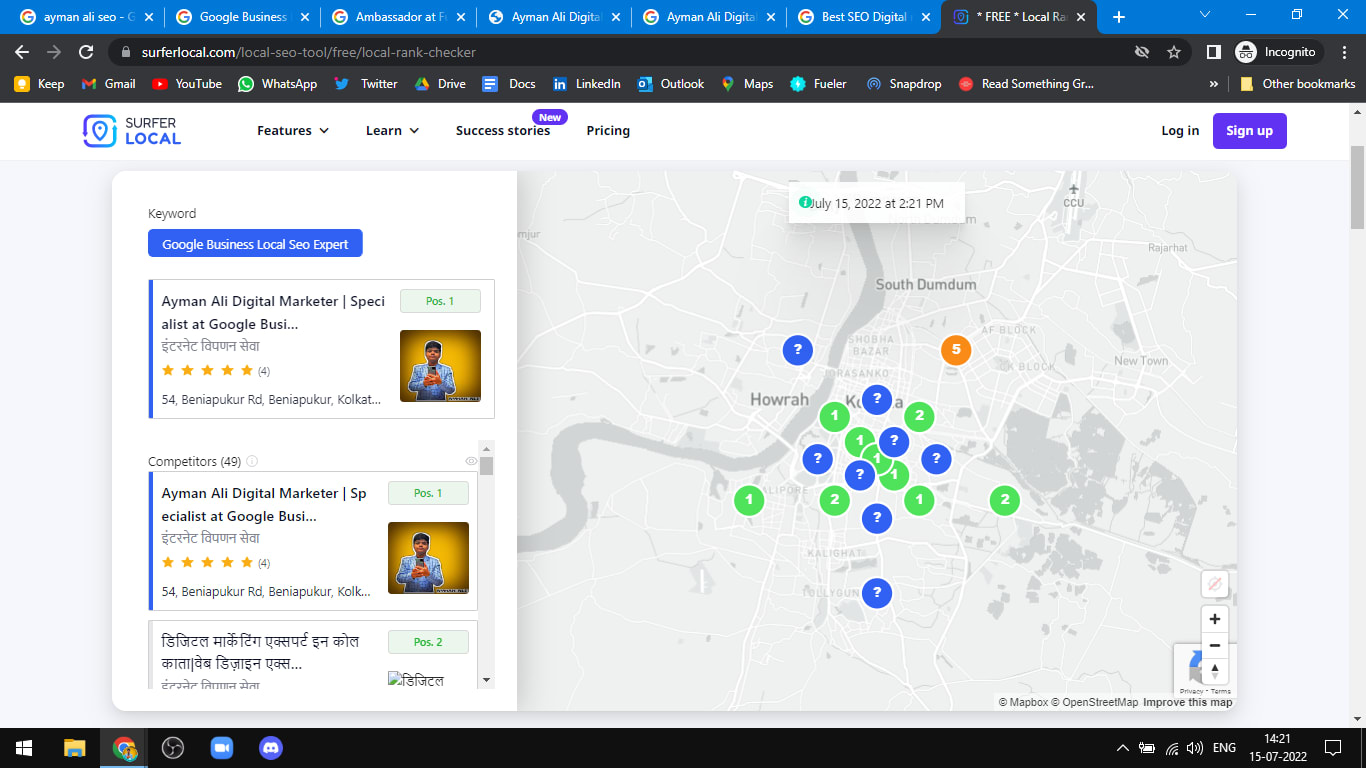This screenshot has width=1366, height=768.
Task: Show more bookmarks via the overflow chevron
Action: pyautogui.click(x=1214, y=84)
